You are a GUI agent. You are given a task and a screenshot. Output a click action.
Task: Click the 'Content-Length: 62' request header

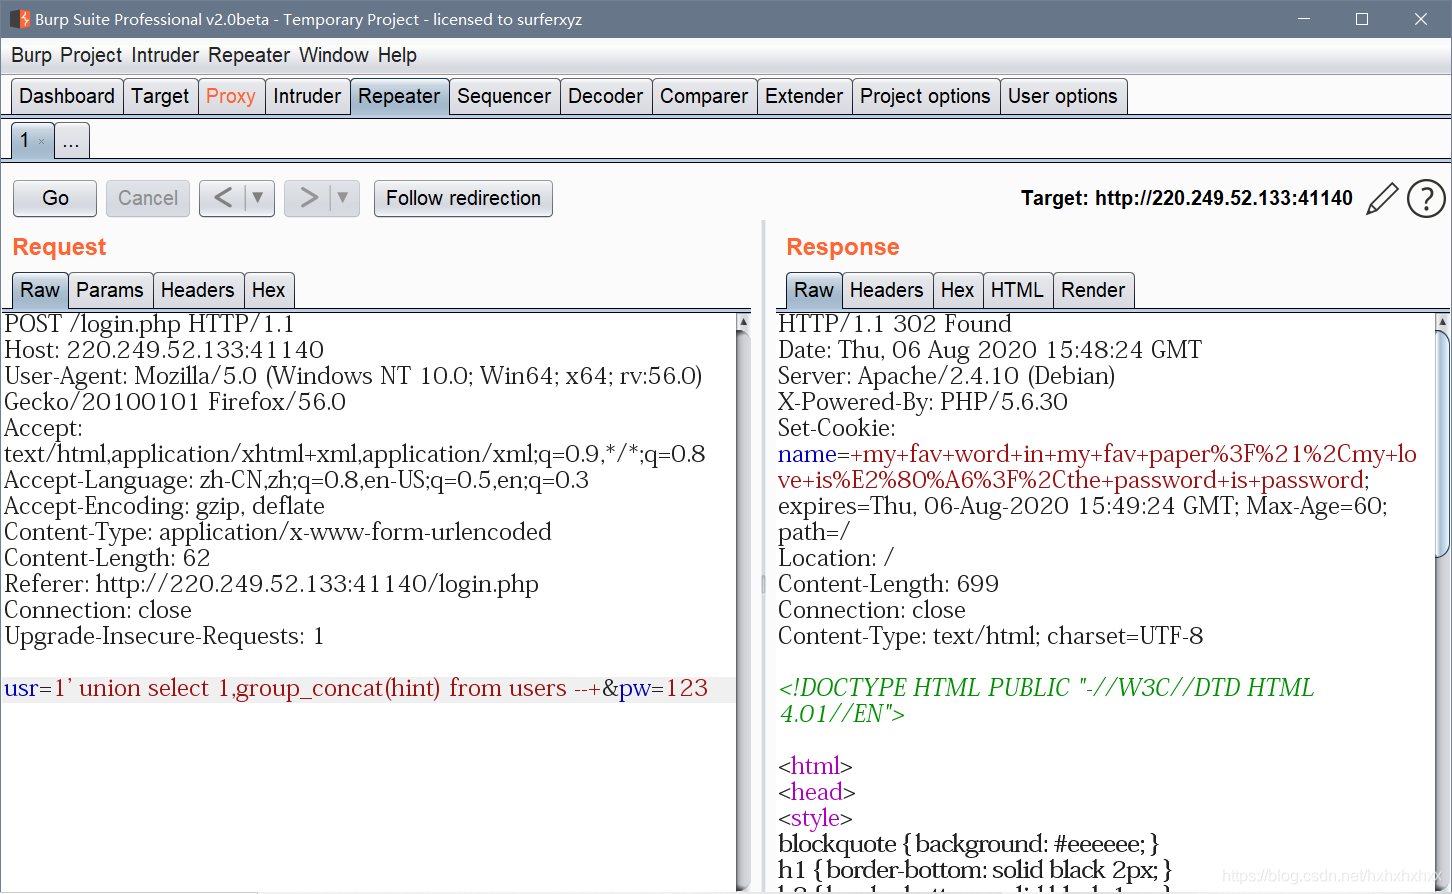107,558
